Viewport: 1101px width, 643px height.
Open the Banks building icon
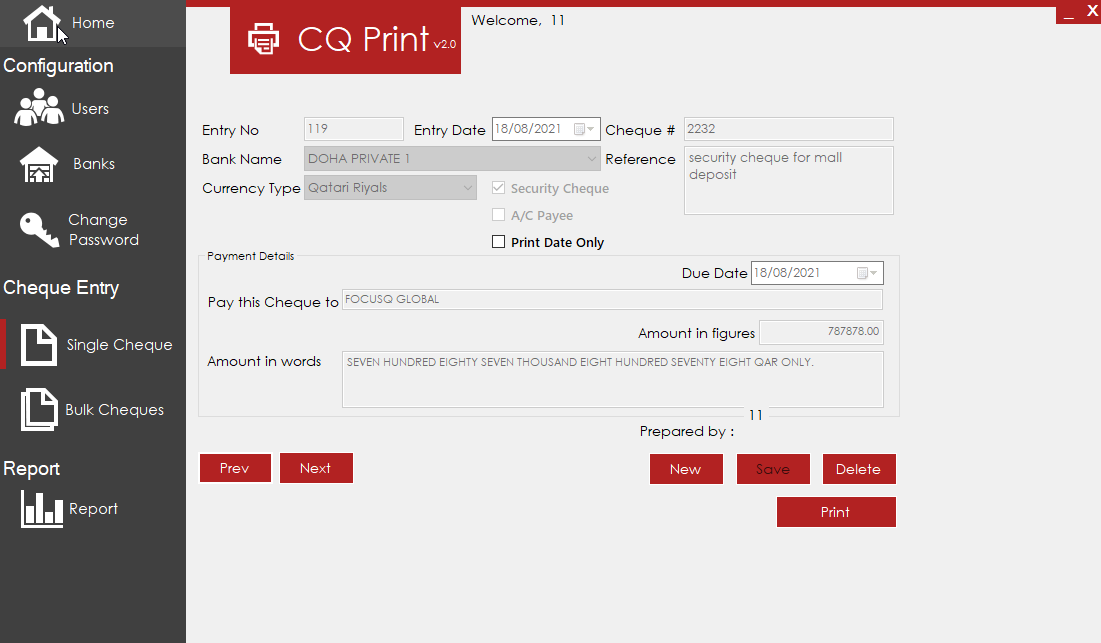pos(39,164)
